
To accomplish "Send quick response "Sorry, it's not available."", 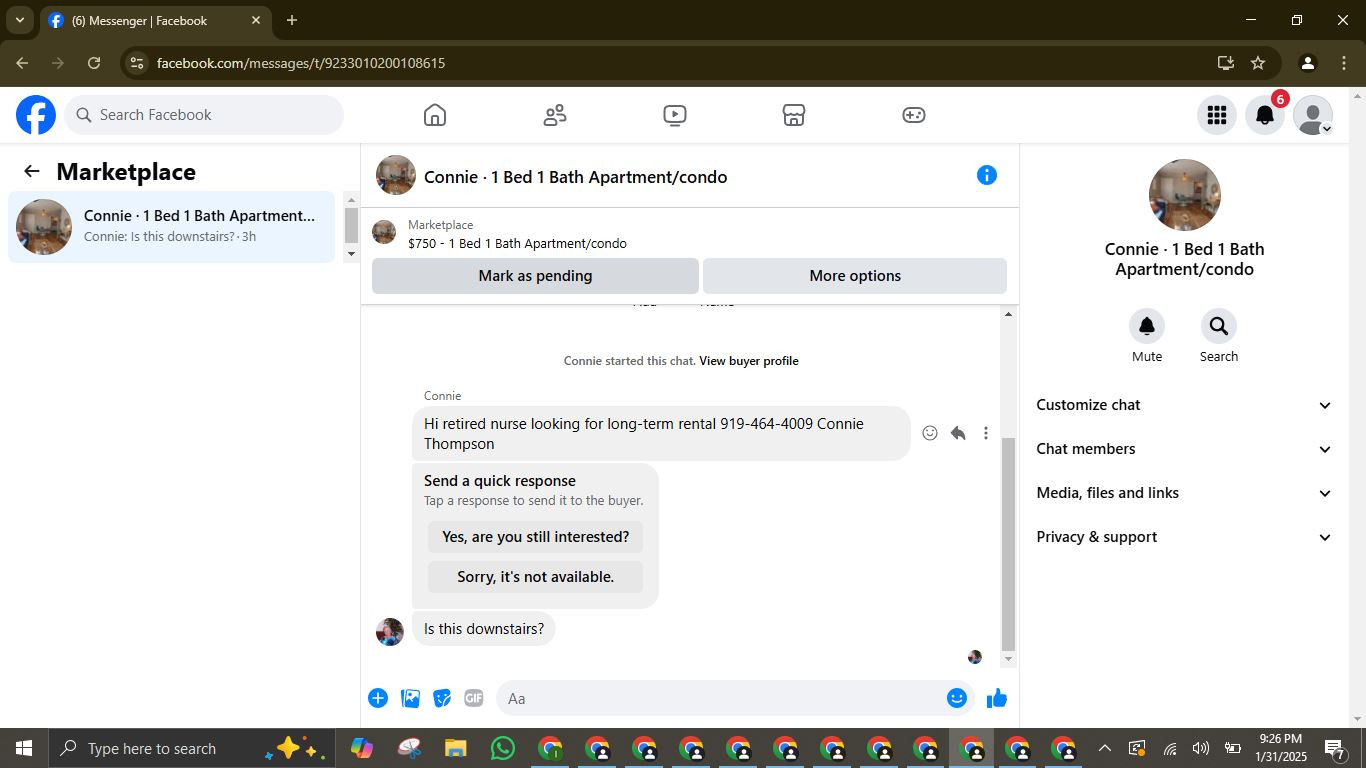I will (535, 577).
